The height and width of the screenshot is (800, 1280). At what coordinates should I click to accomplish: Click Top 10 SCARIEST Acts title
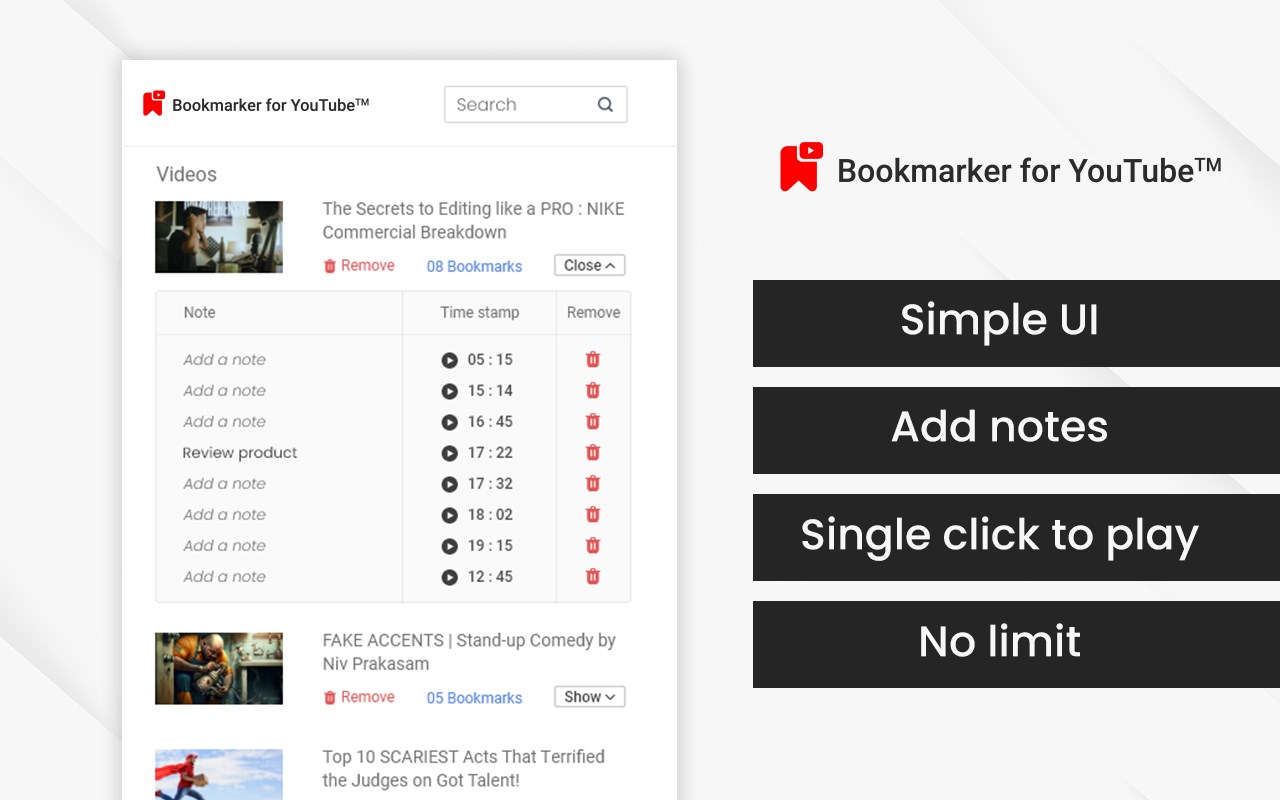click(463, 768)
